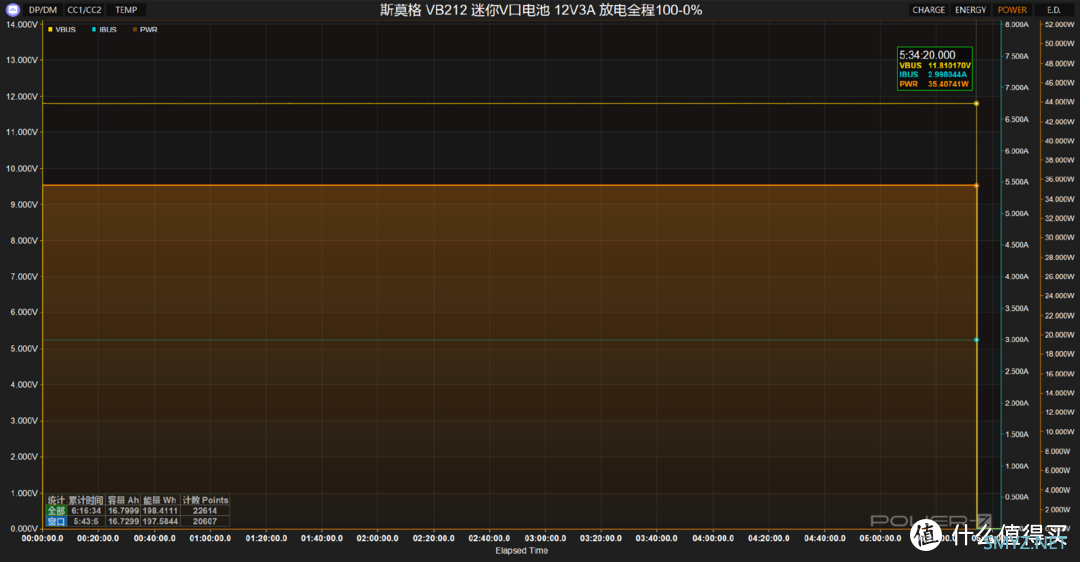1080x562 pixels.
Task: Click the IBUS 2.998044A tooltip value
Action: [x=947, y=74]
